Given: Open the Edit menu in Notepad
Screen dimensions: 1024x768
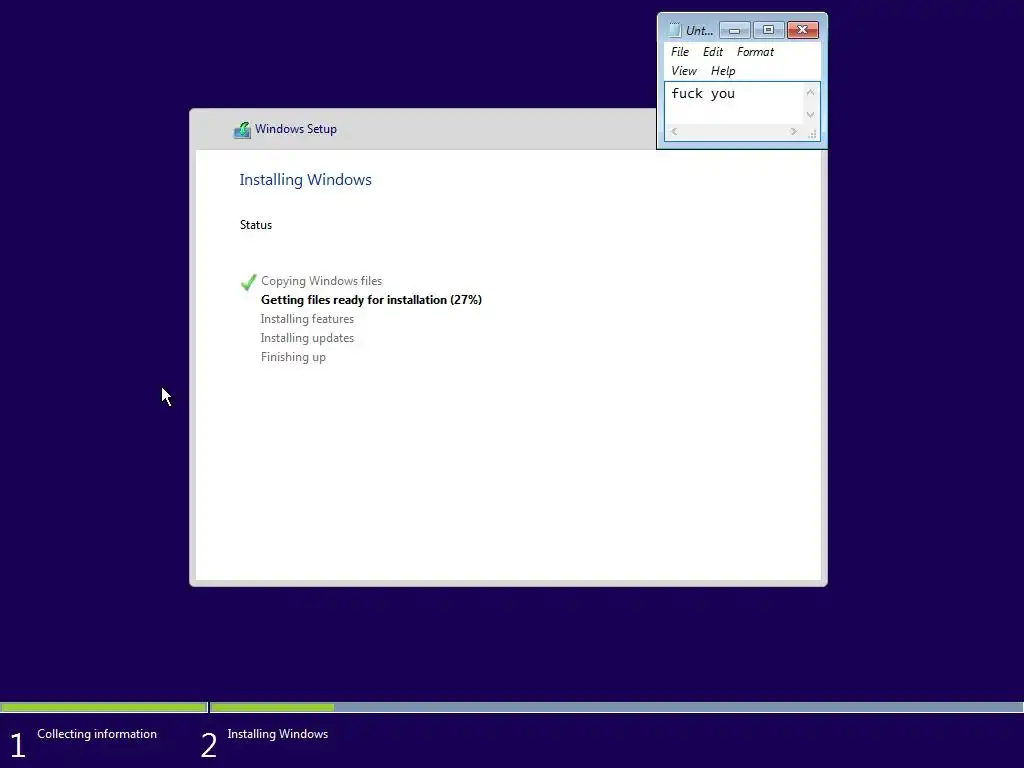Looking at the screenshot, I should click(712, 52).
